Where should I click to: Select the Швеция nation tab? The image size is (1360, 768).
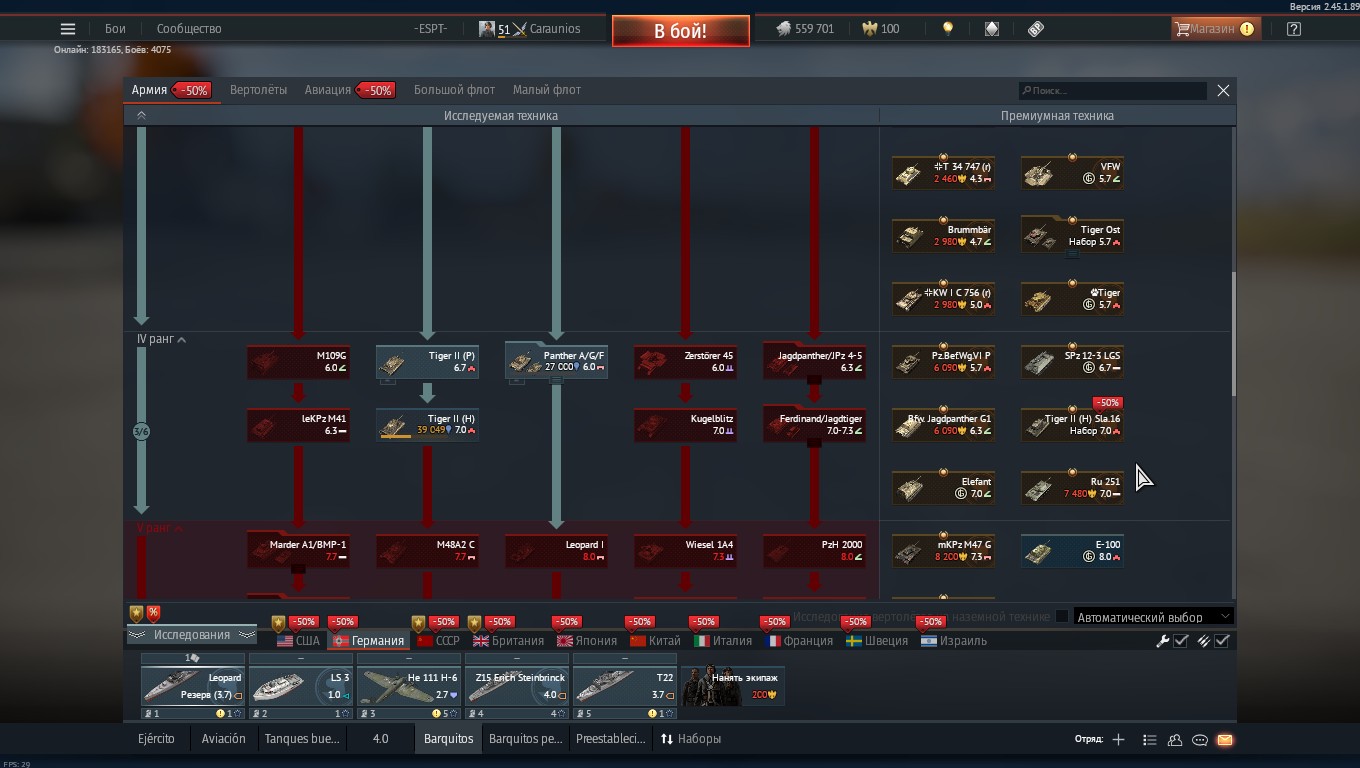click(877, 641)
